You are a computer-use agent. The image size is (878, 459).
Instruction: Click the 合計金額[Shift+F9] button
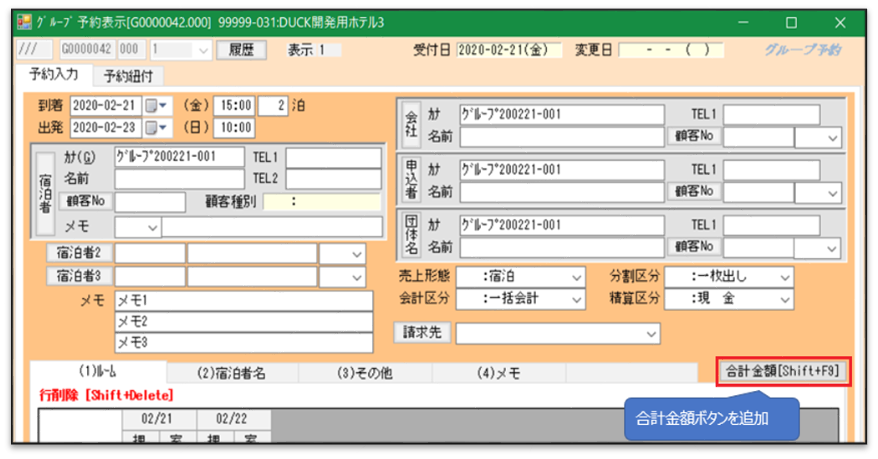(x=783, y=371)
